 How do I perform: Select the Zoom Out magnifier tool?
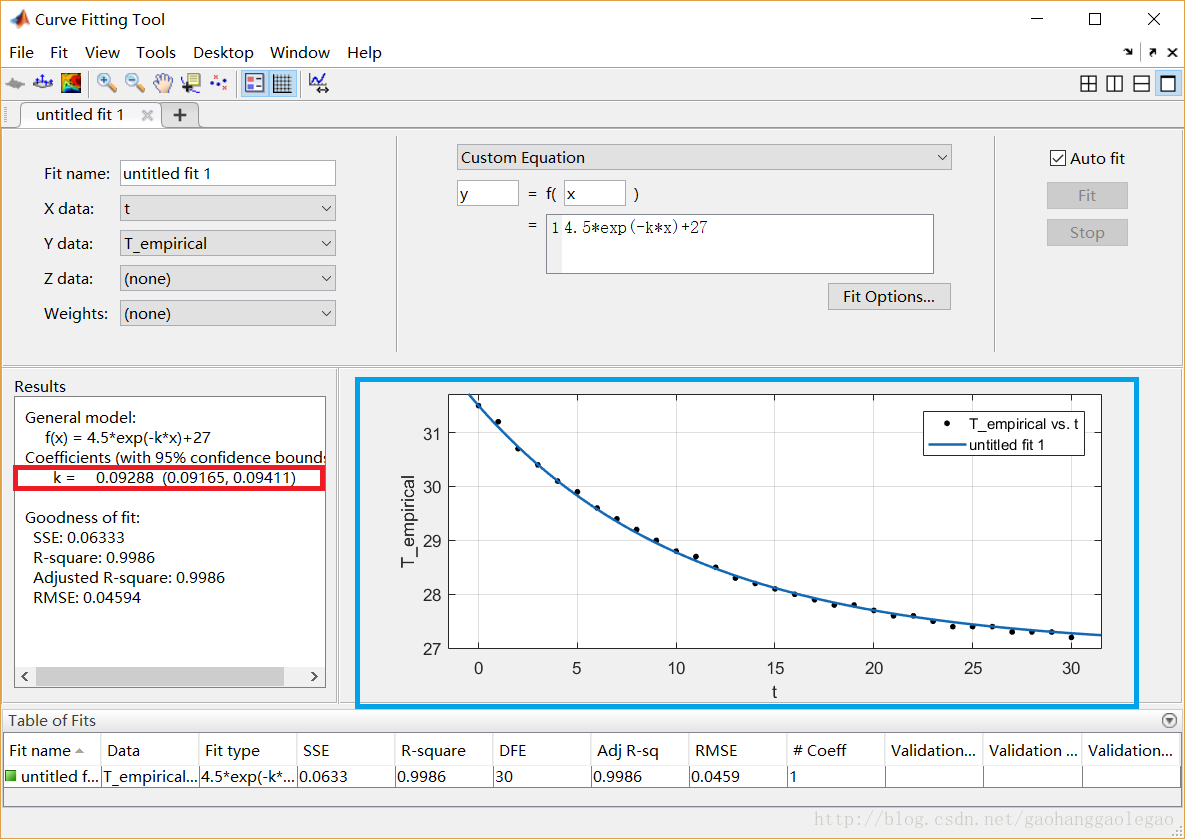click(x=135, y=83)
